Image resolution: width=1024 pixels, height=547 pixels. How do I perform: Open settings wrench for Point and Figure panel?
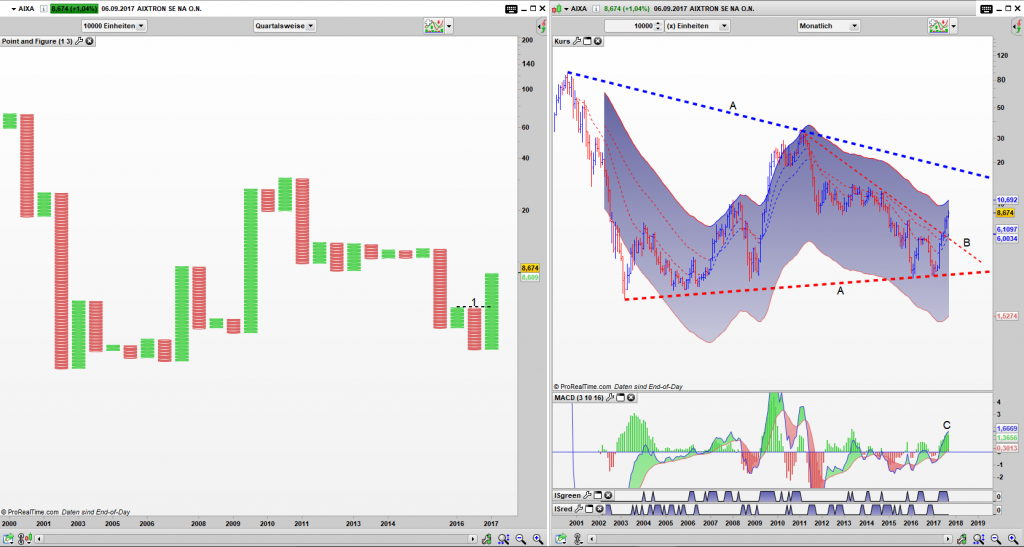coord(79,41)
